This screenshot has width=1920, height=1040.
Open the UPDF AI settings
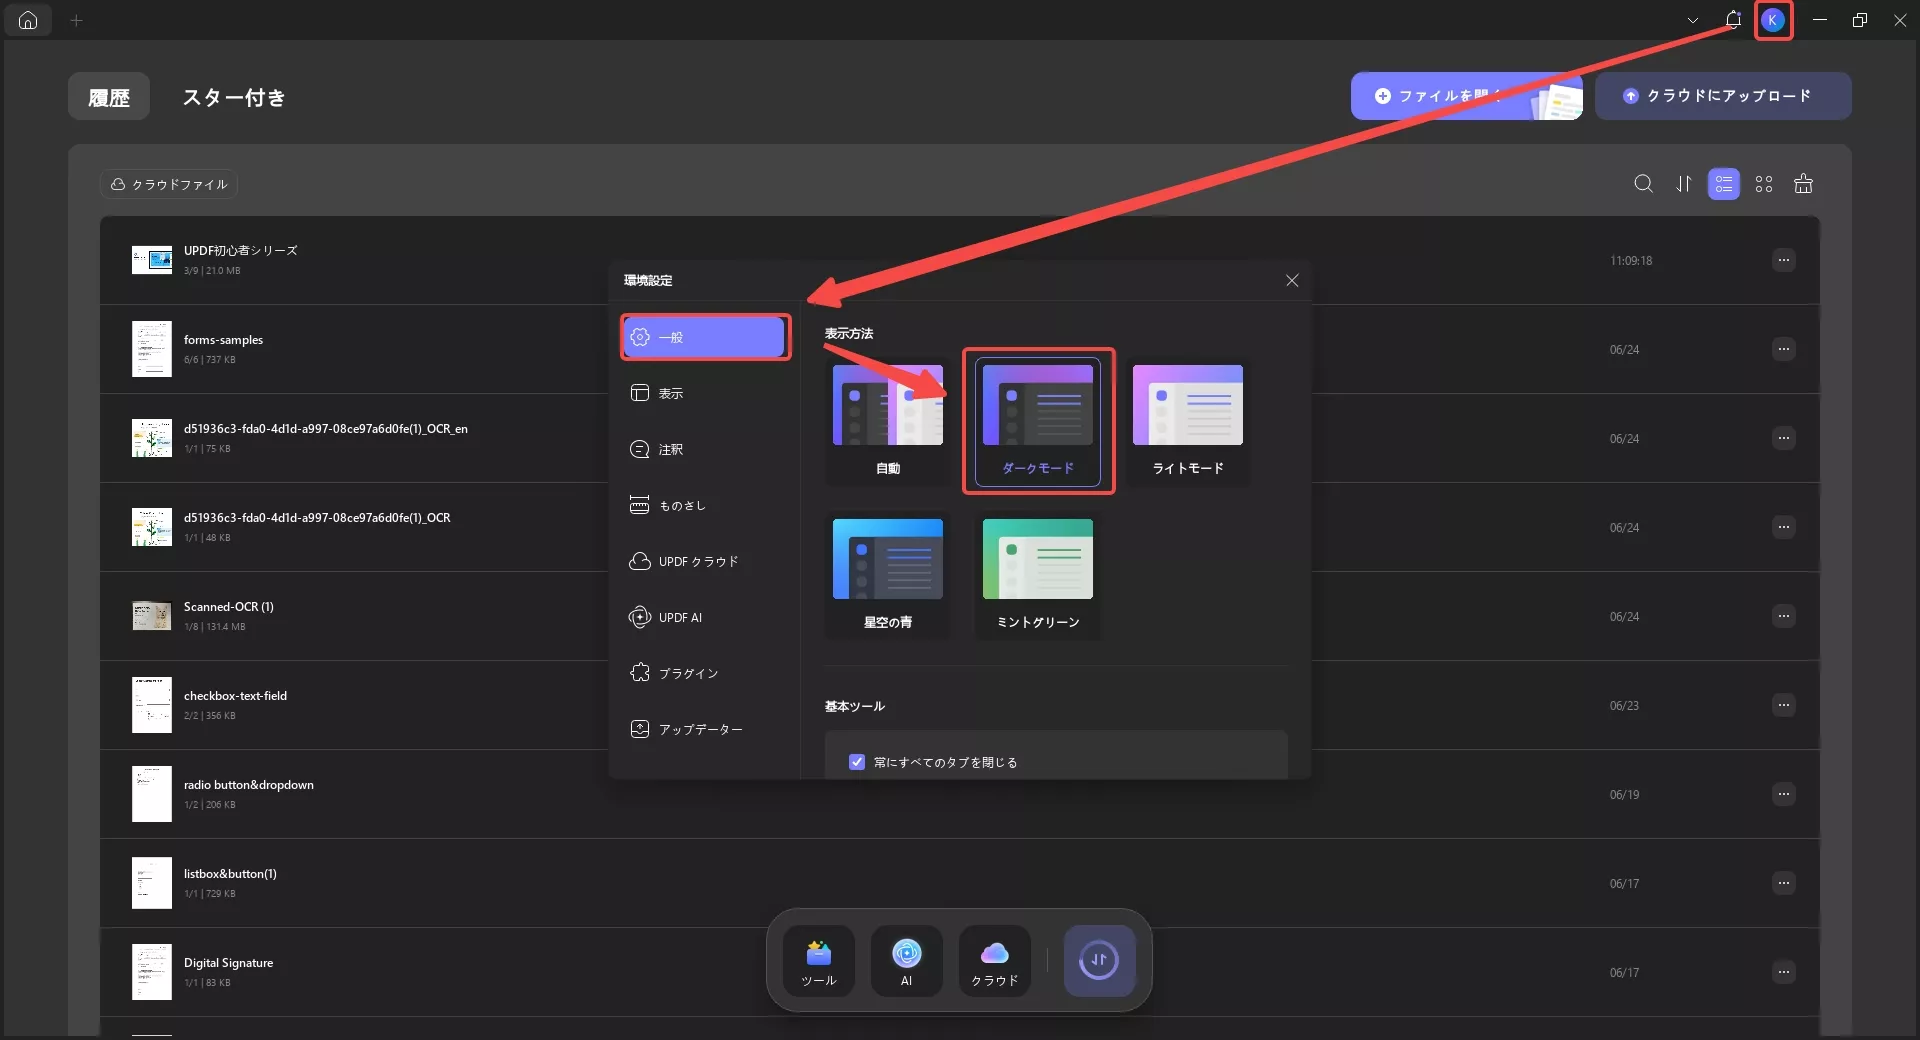tap(704, 617)
